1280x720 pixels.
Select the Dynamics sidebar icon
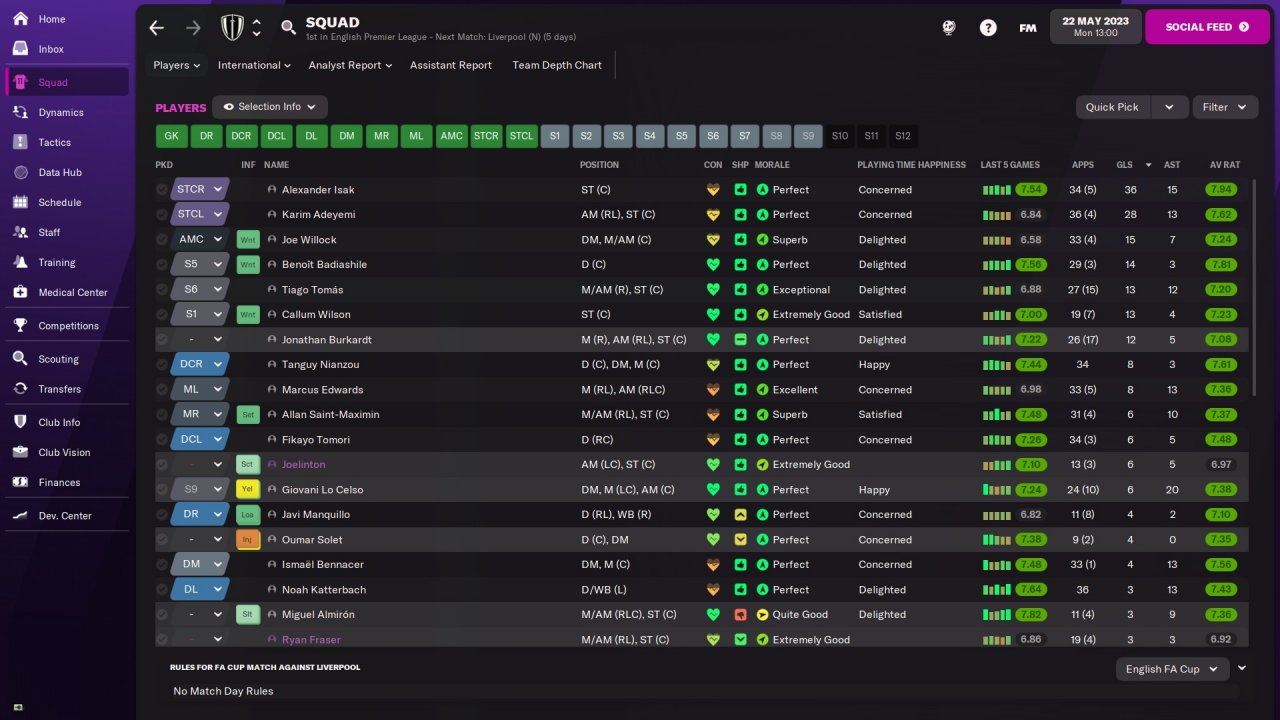(x=21, y=112)
